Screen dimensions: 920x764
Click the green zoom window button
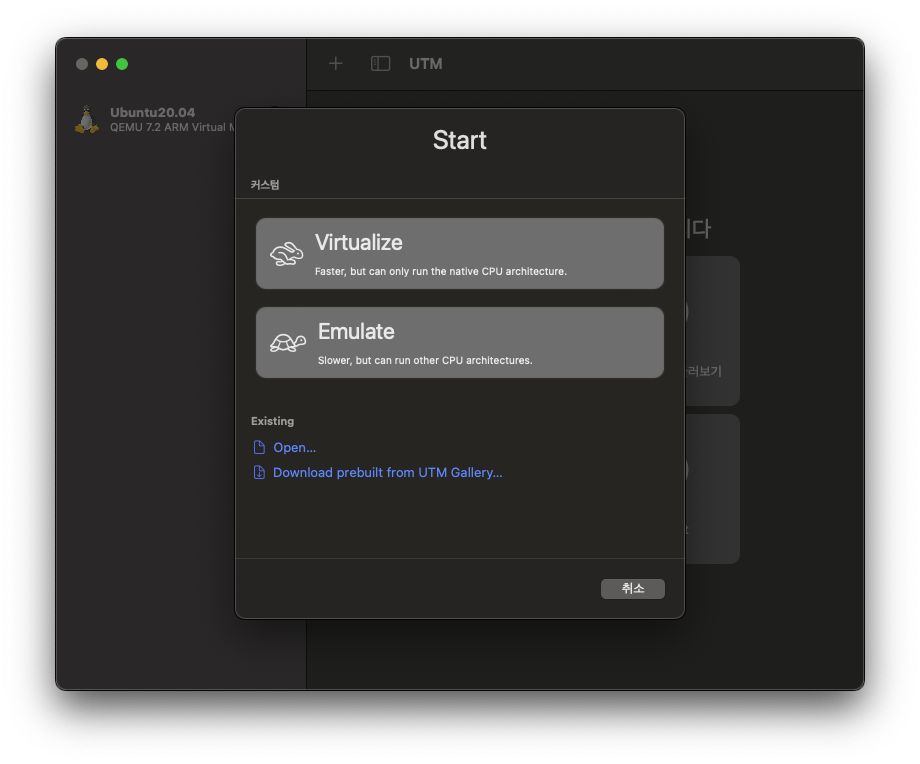[x=122, y=64]
